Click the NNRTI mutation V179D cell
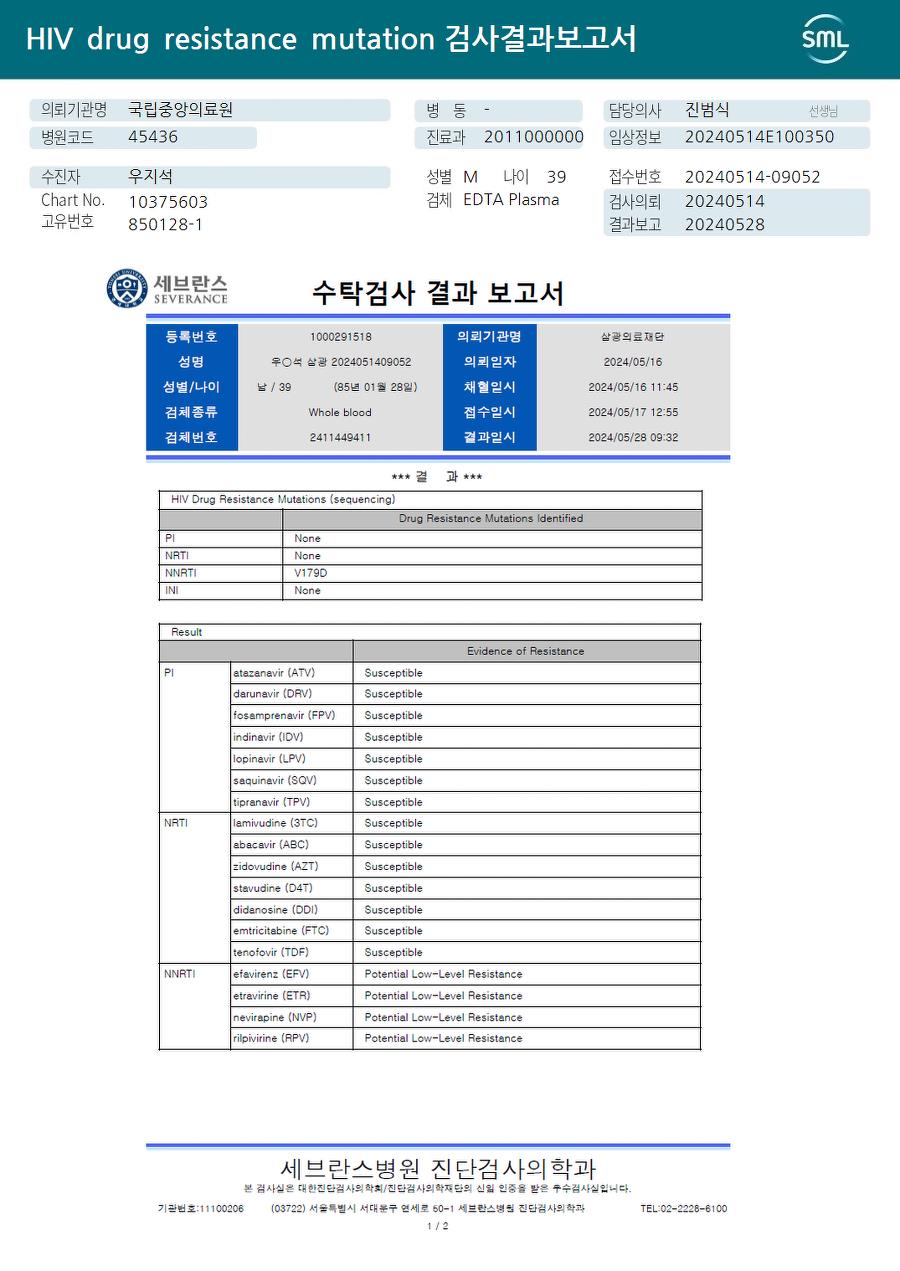This screenshot has height=1271, width=900. [492, 573]
